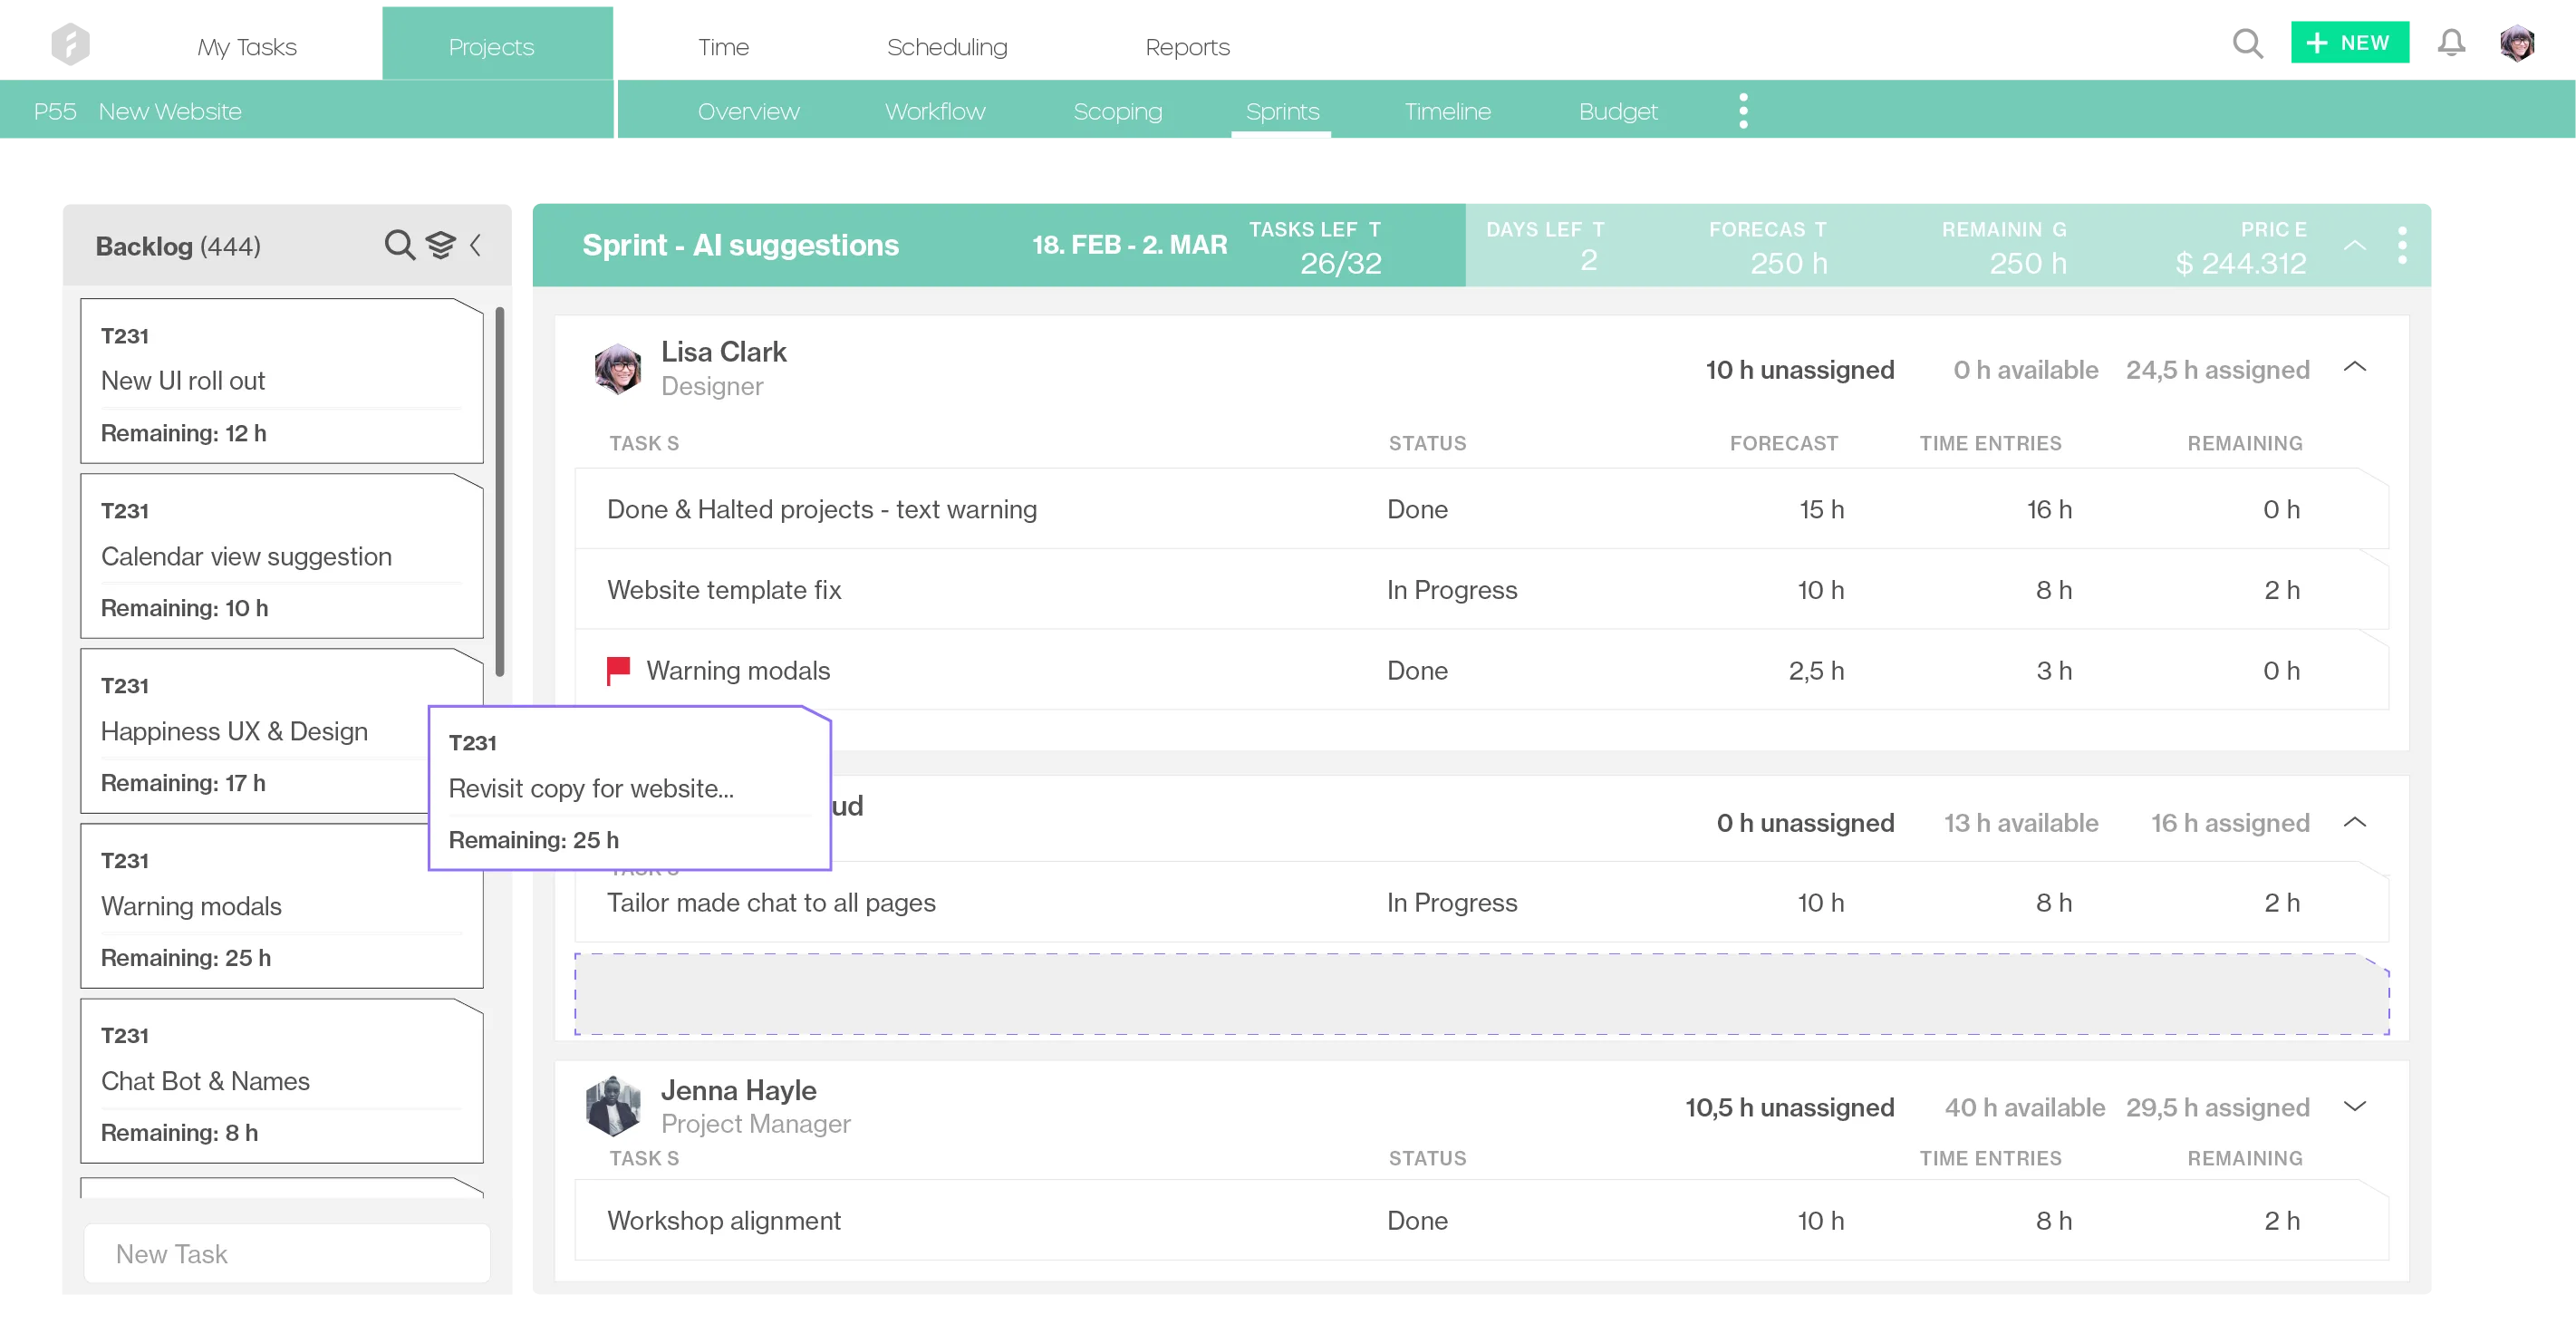
Task: Click Jenna Hayle's avatar
Action: click(x=613, y=1106)
